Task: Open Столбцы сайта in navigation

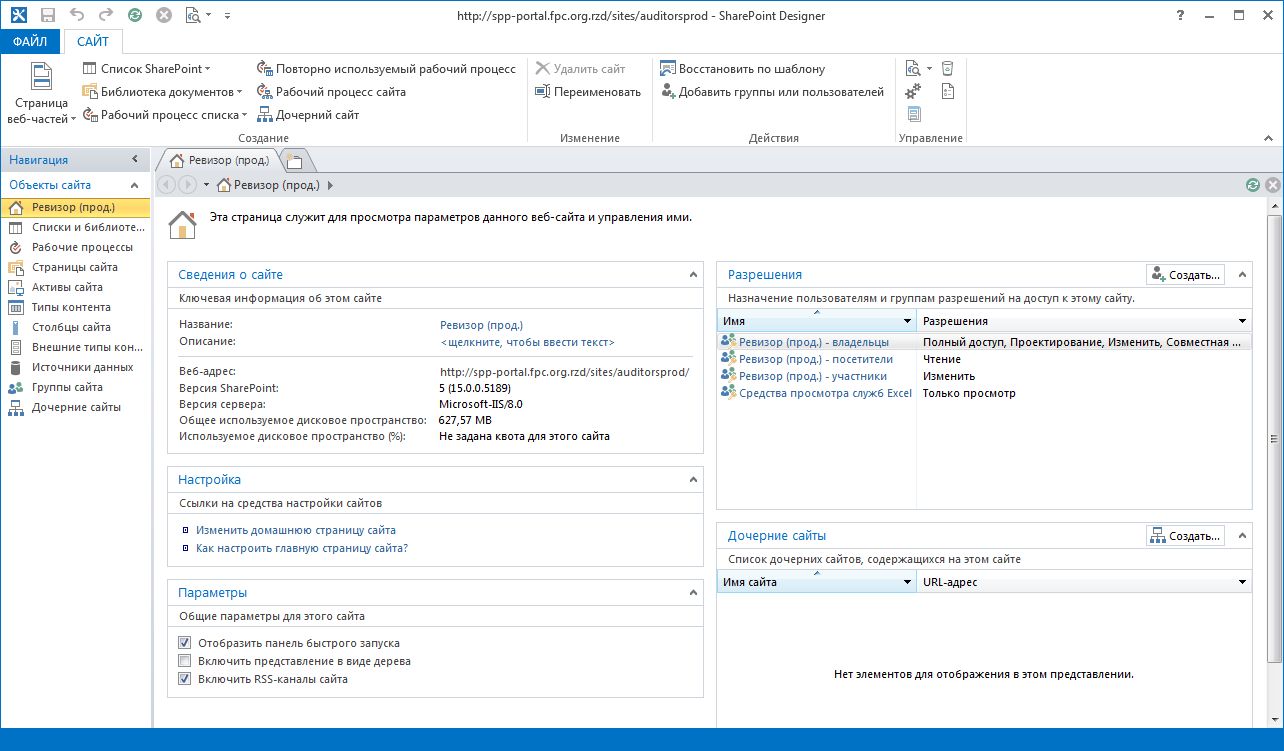Action: click(75, 327)
